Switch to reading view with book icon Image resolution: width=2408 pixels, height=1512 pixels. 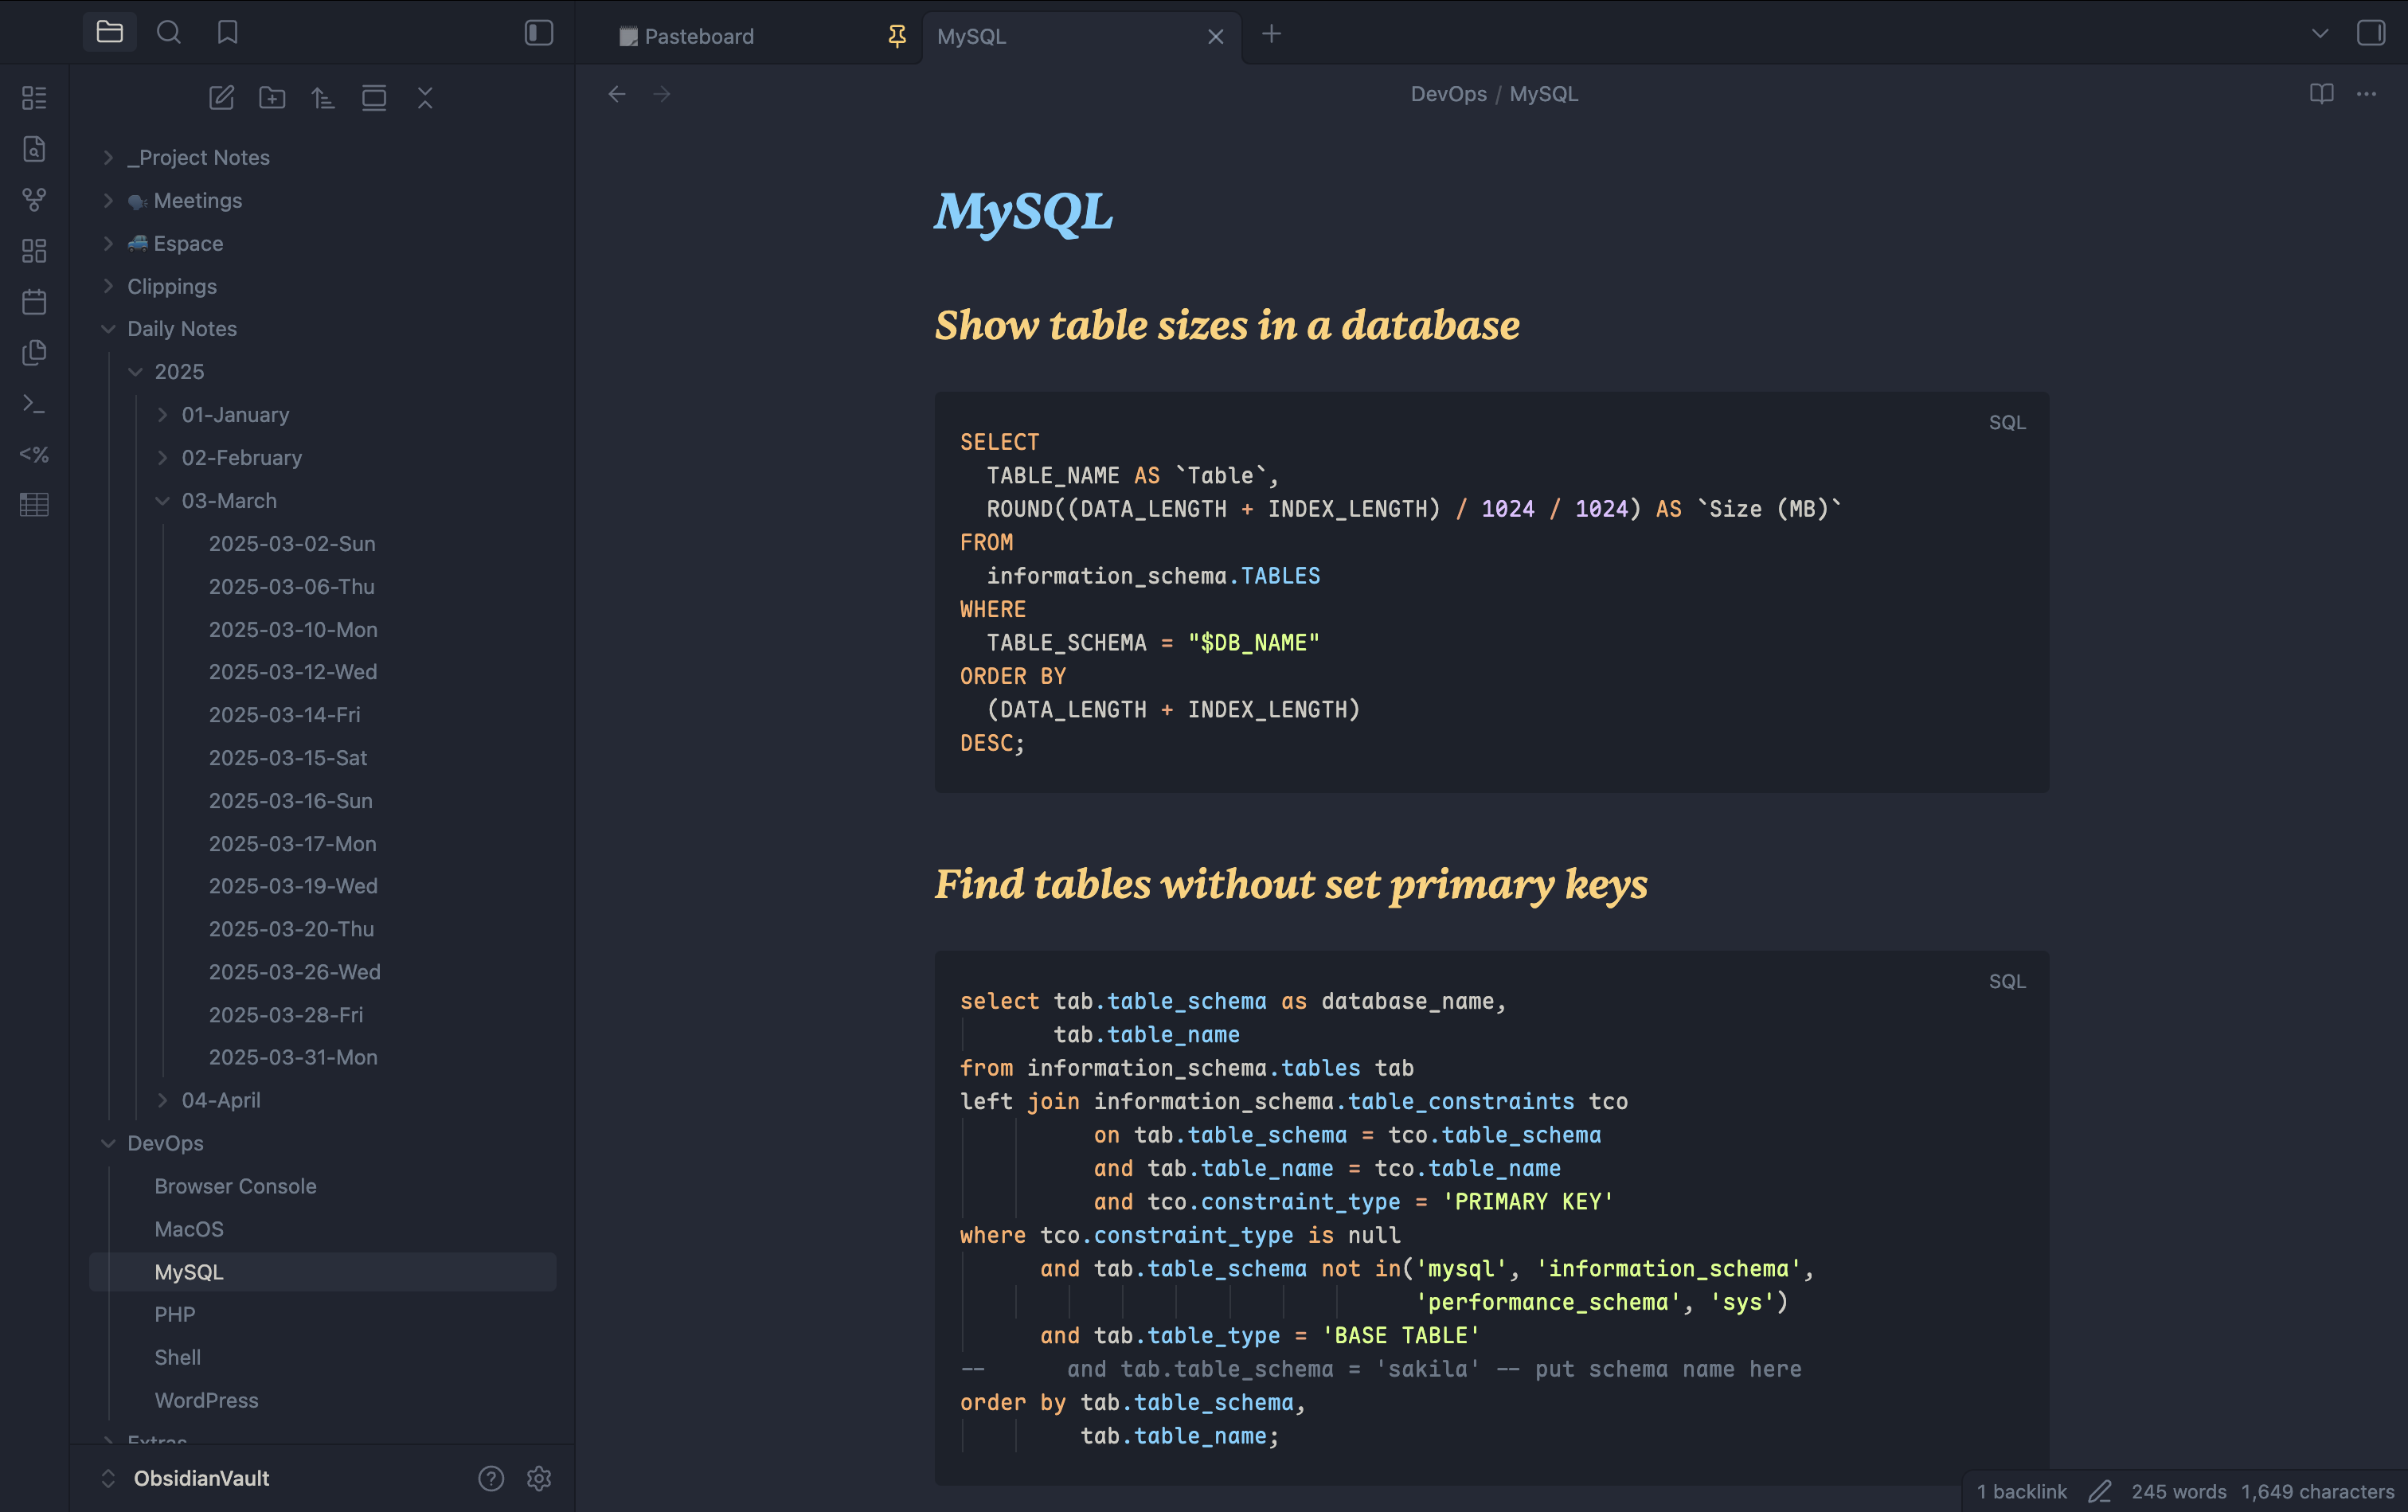(x=2321, y=94)
